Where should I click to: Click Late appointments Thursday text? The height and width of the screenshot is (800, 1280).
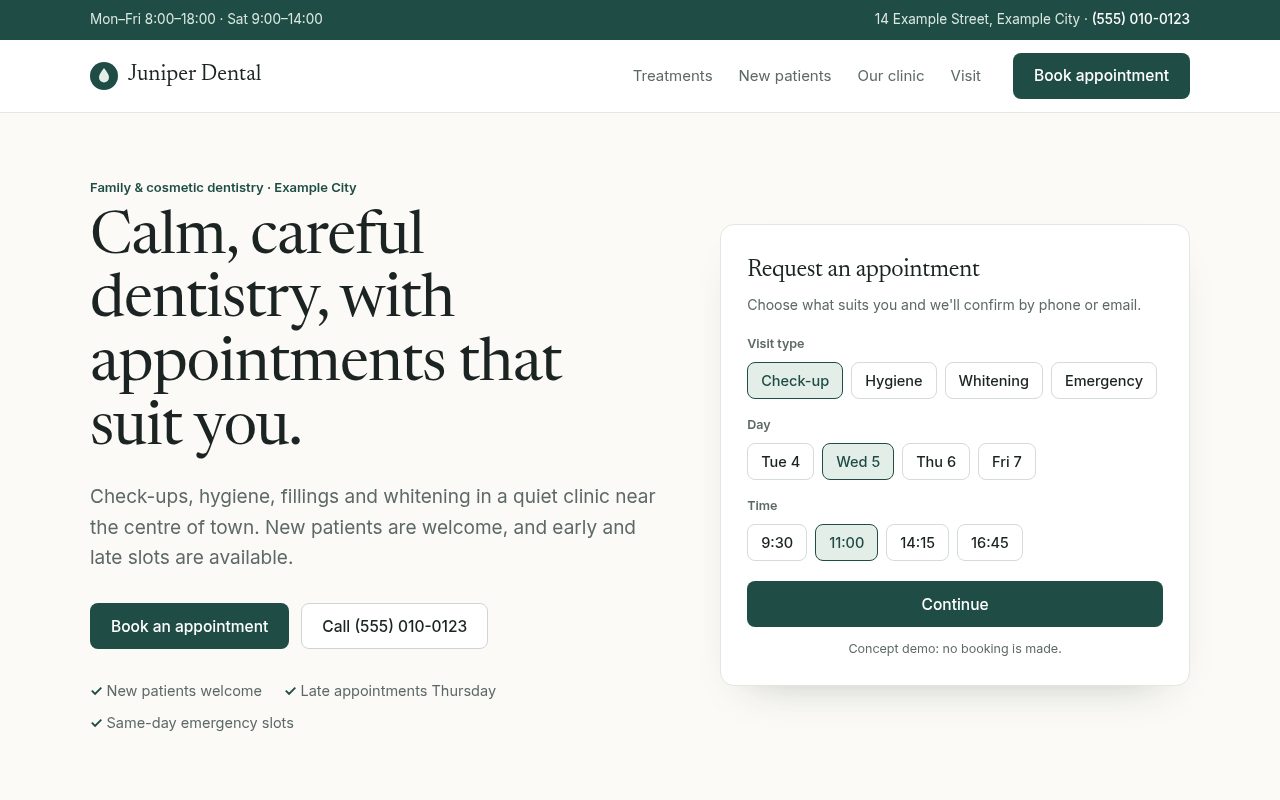[x=398, y=691]
